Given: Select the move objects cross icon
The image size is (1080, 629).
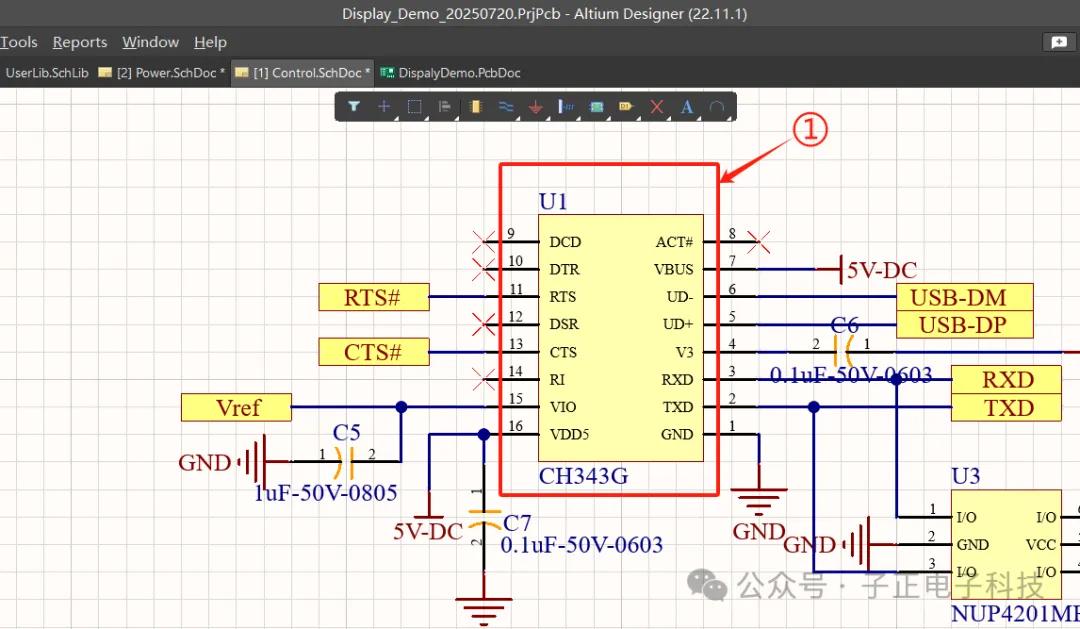Looking at the screenshot, I should pyautogui.click(x=384, y=107).
